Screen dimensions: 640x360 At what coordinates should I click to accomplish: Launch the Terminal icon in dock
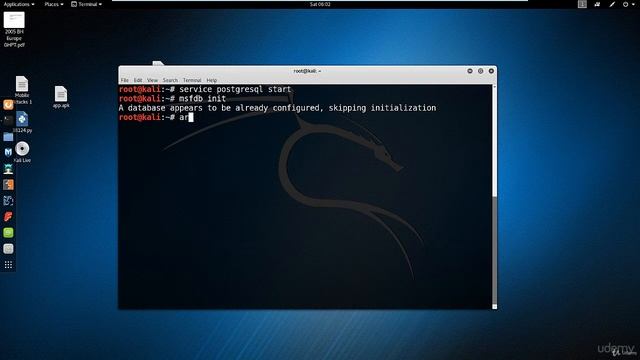point(8,120)
